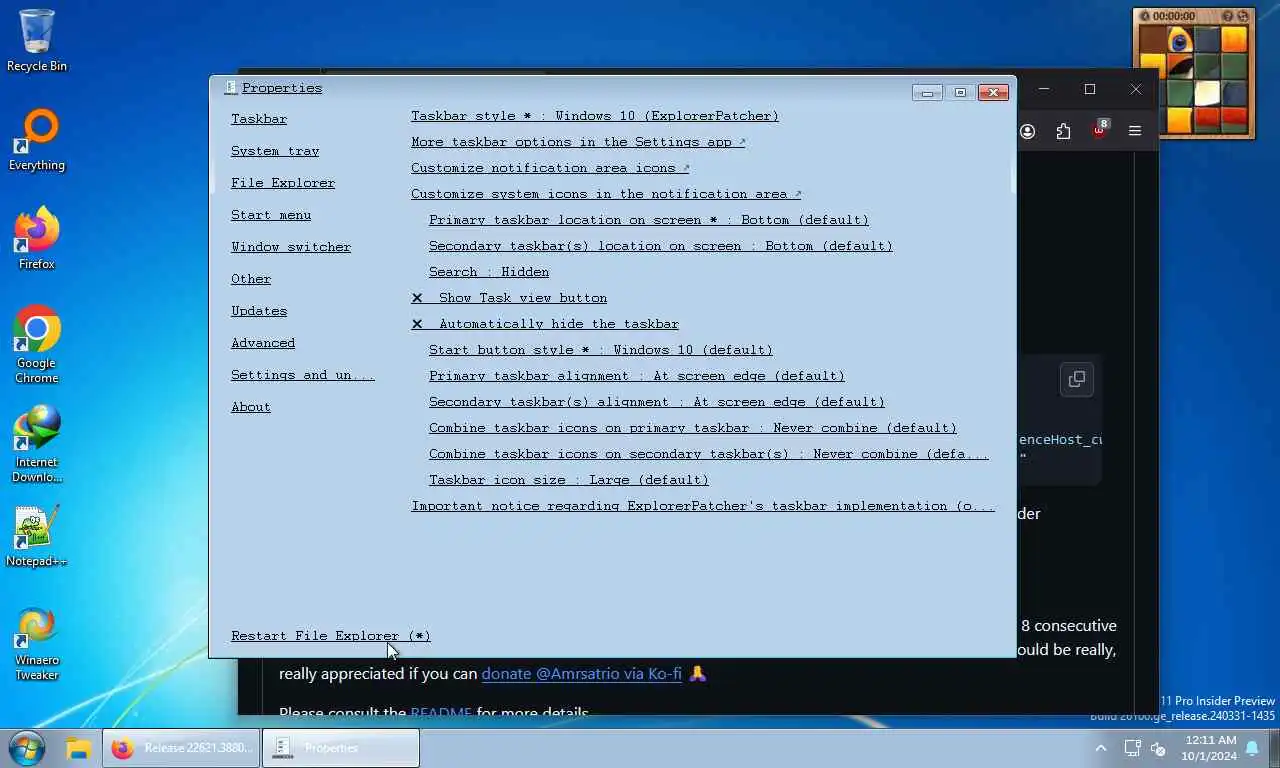
Task: Open Firefox Extensions puzzle icon
Action: click(x=1063, y=131)
